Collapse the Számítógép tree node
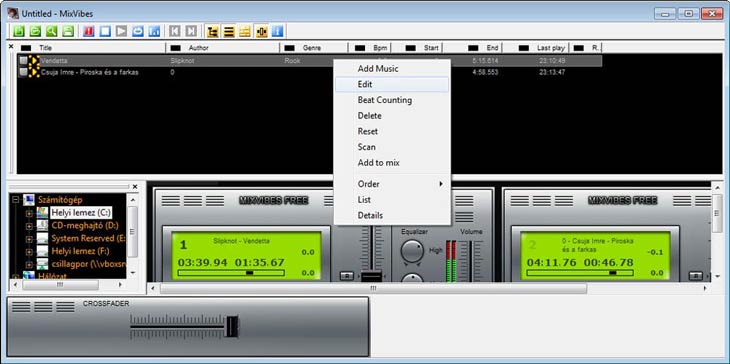Image resolution: width=730 pixels, height=364 pixels. pos(15,200)
